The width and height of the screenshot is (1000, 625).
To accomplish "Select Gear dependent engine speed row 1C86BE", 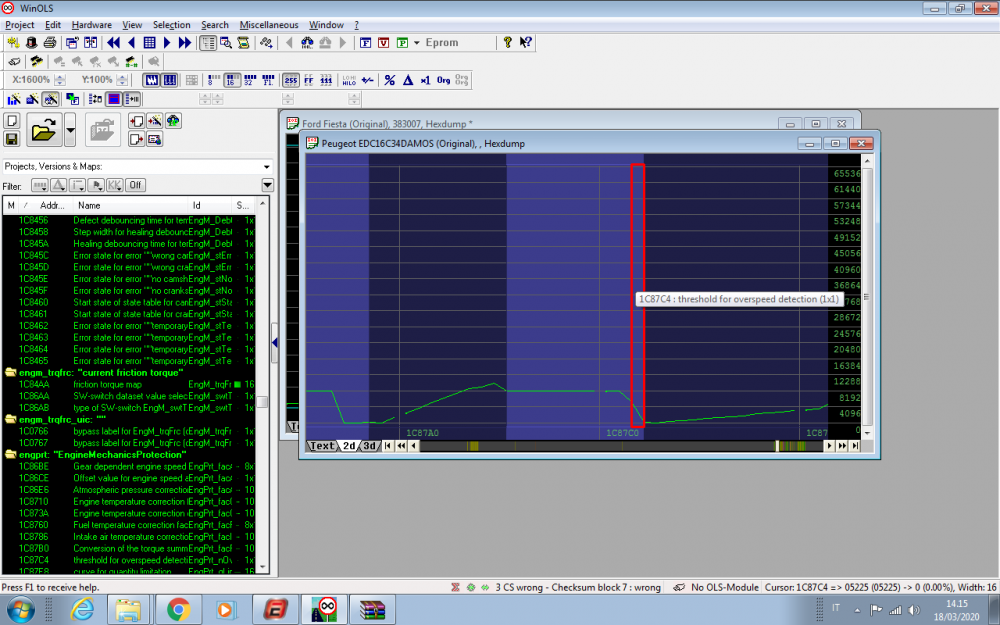I will [129, 466].
